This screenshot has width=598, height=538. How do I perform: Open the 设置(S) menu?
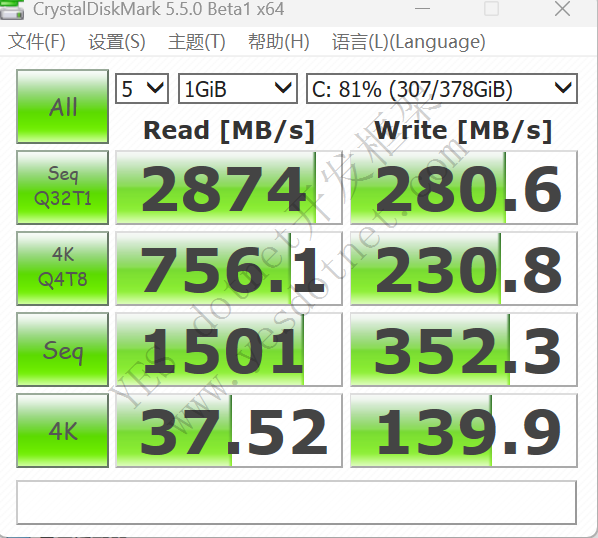point(117,42)
